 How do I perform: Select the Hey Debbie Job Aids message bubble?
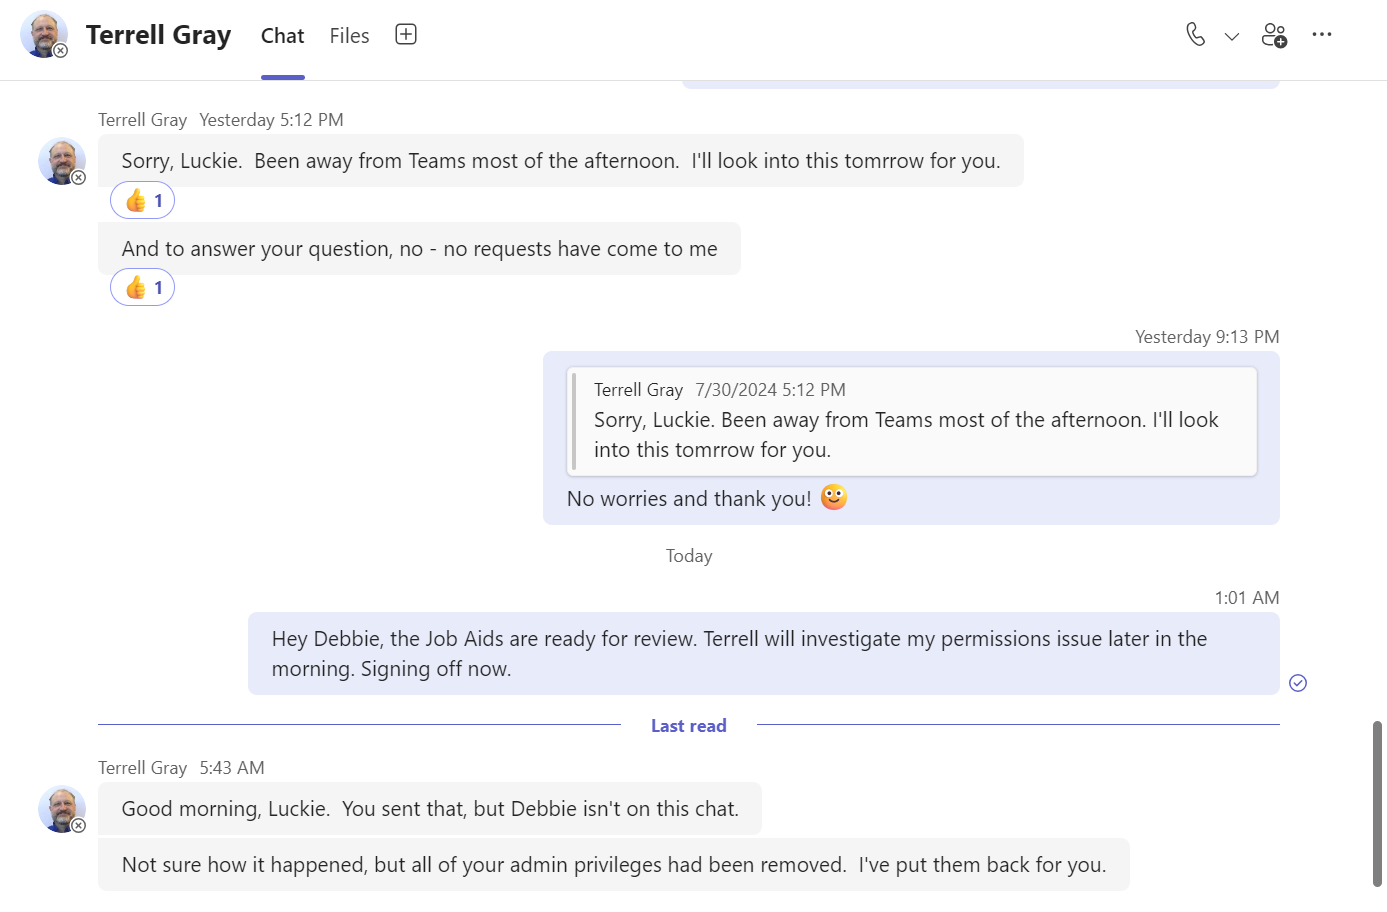pos(764,654)
